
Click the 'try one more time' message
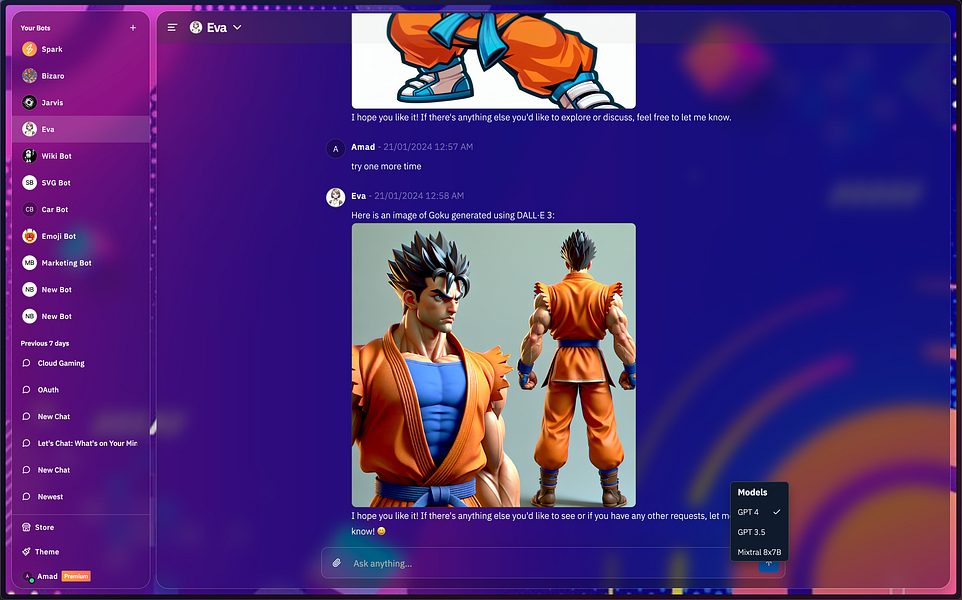(386, 166)
